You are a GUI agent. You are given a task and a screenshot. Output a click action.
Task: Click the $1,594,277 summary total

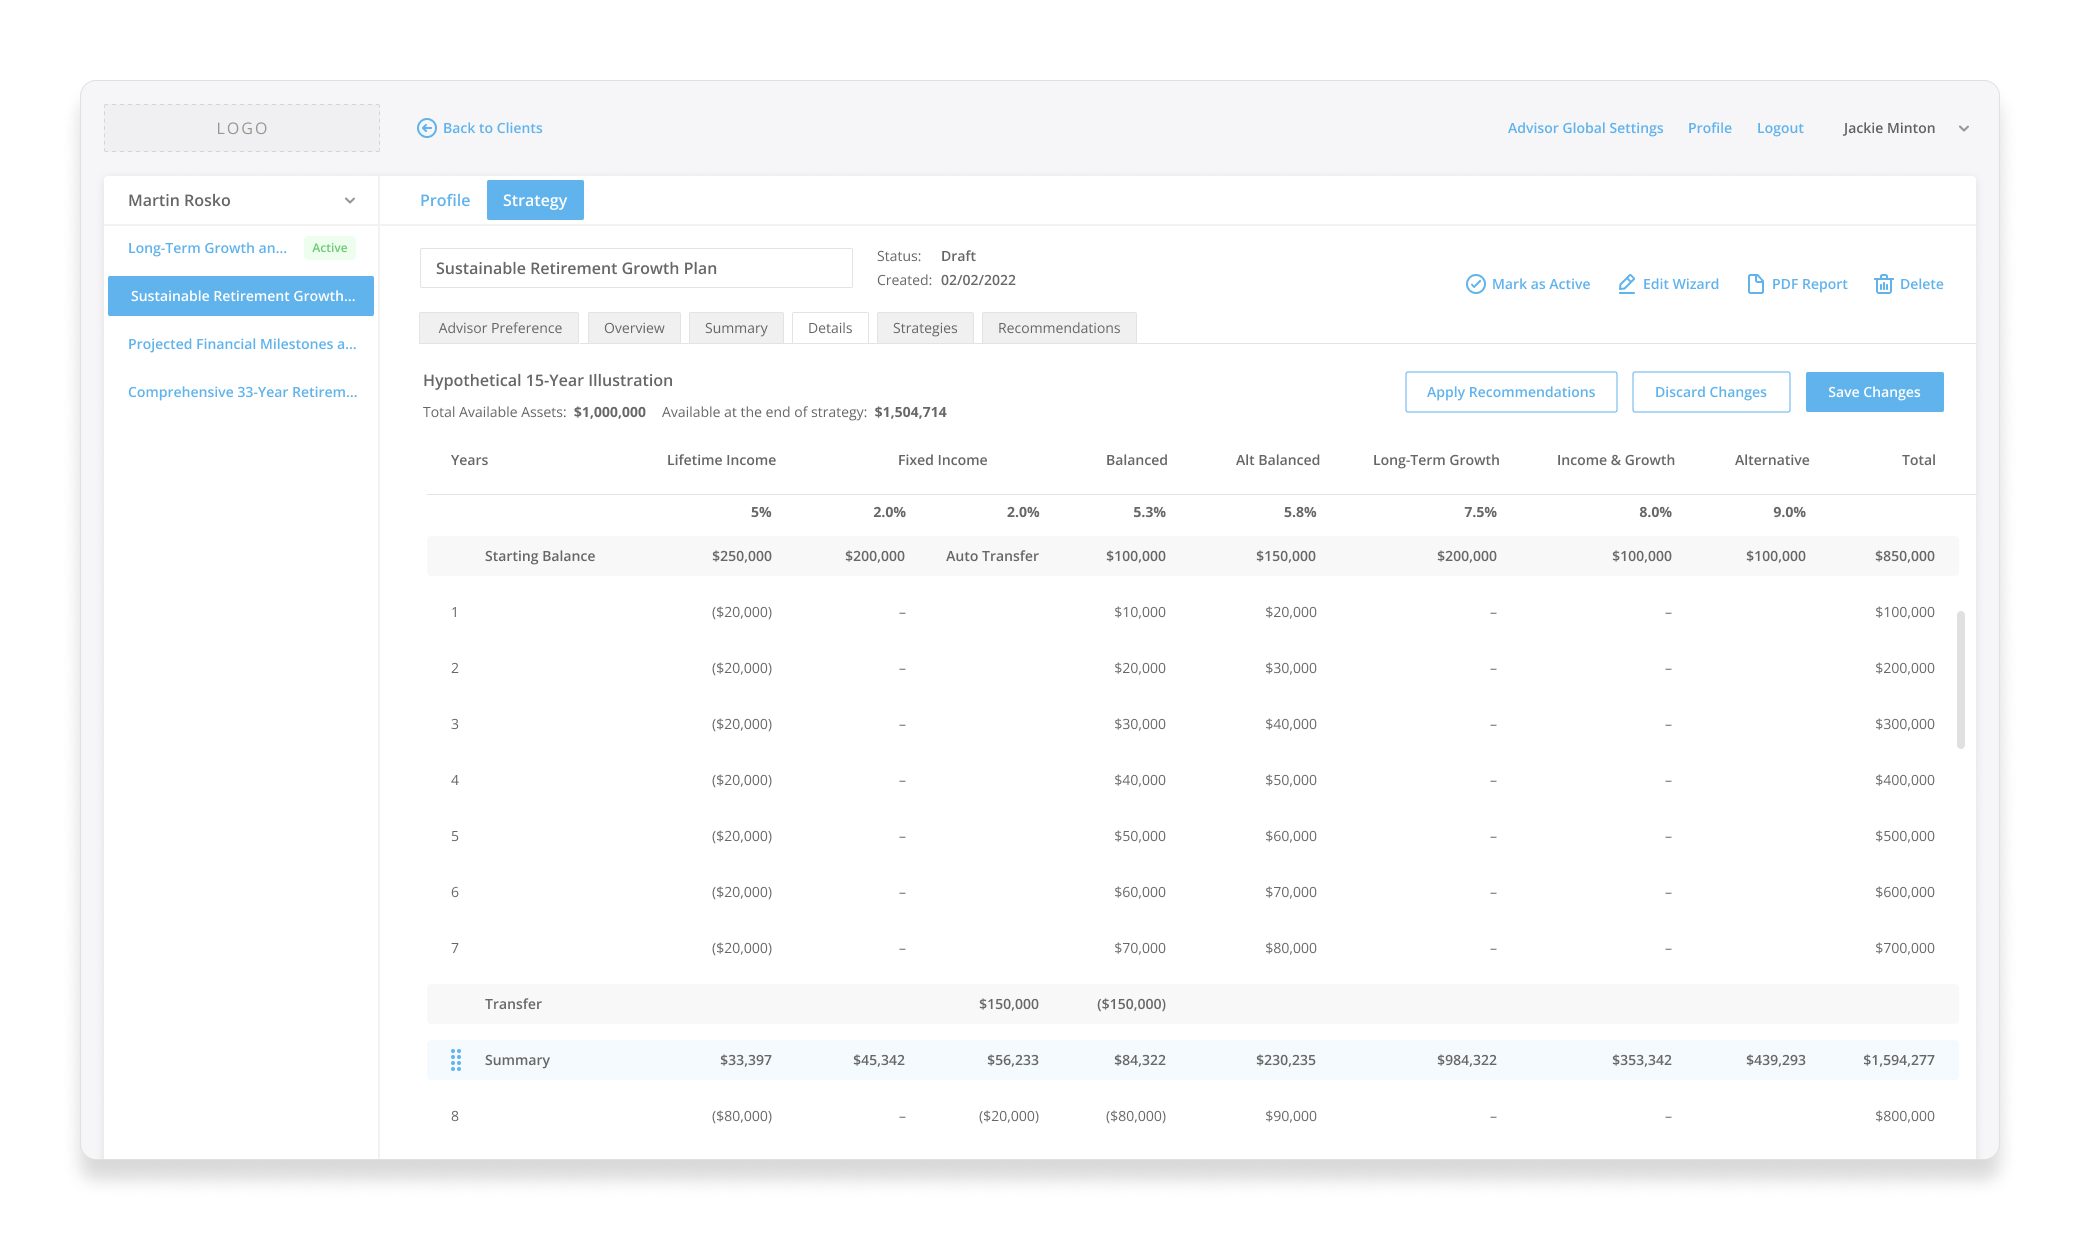pos(1899,1060)
